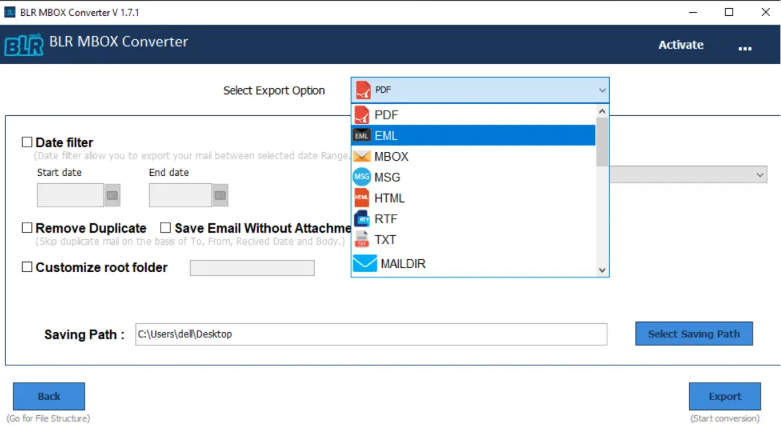Click the Select Saving Path button
This screenshot has width=781, height=427.
tap(694, 334)
